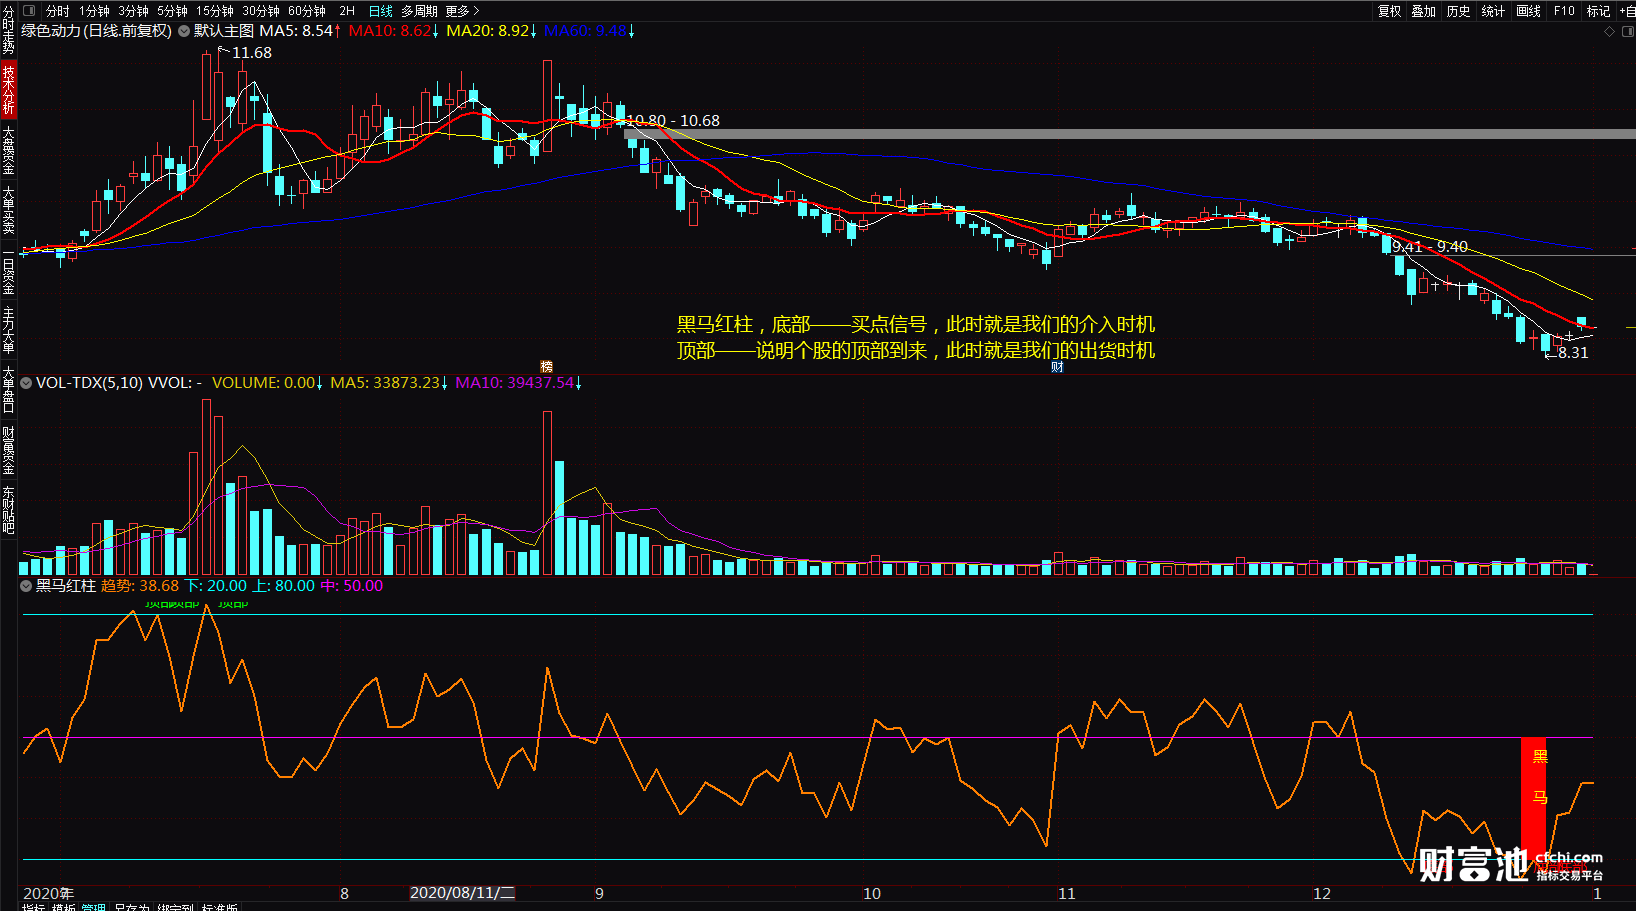
Task: Click the gray 10.80-10.68 gap band
Action: tap(1130, 134)
